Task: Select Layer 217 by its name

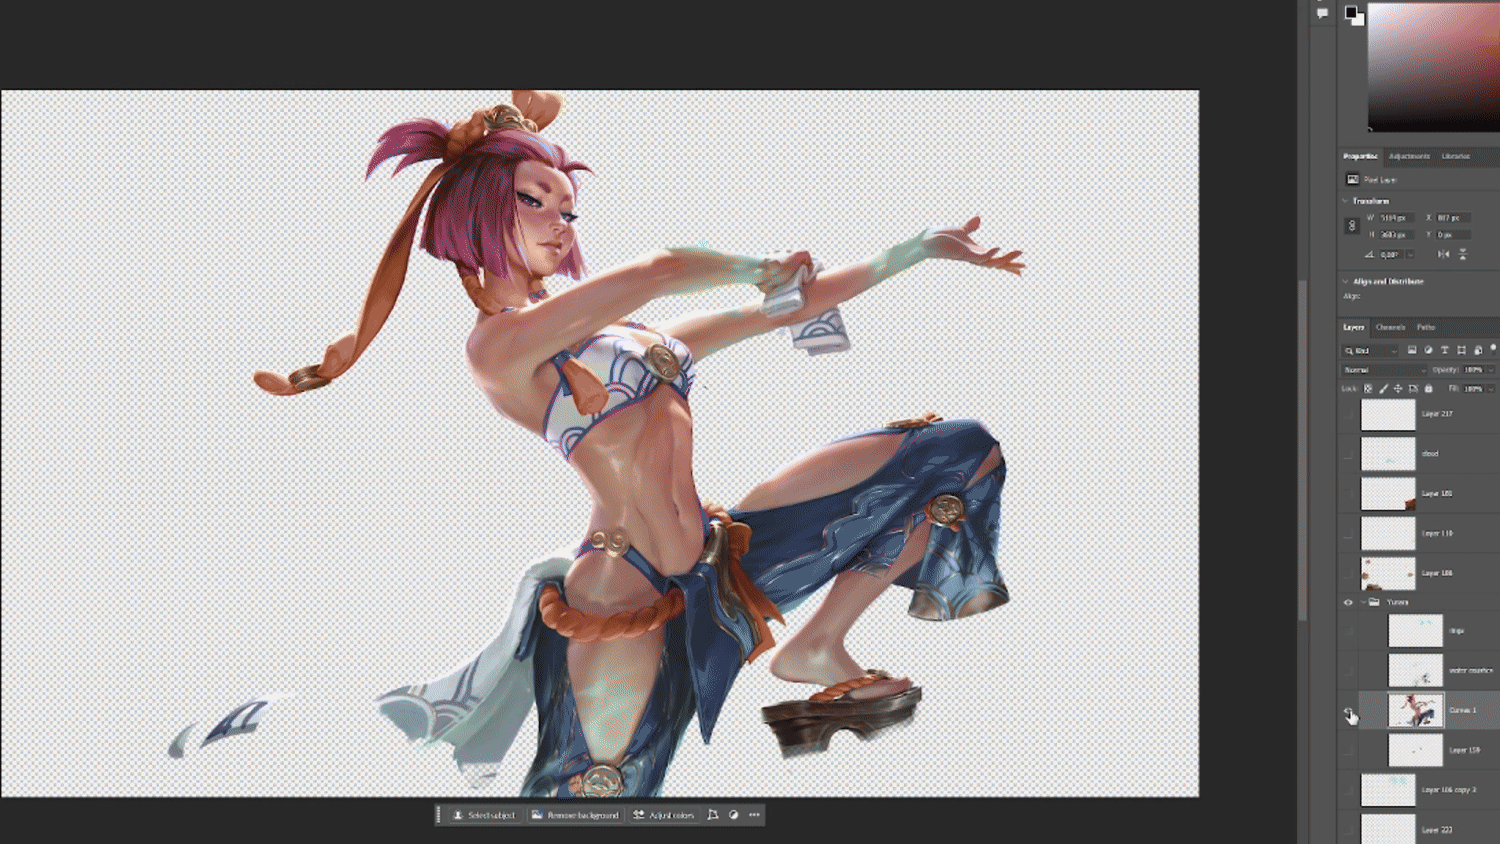Action: (1437, 414)
